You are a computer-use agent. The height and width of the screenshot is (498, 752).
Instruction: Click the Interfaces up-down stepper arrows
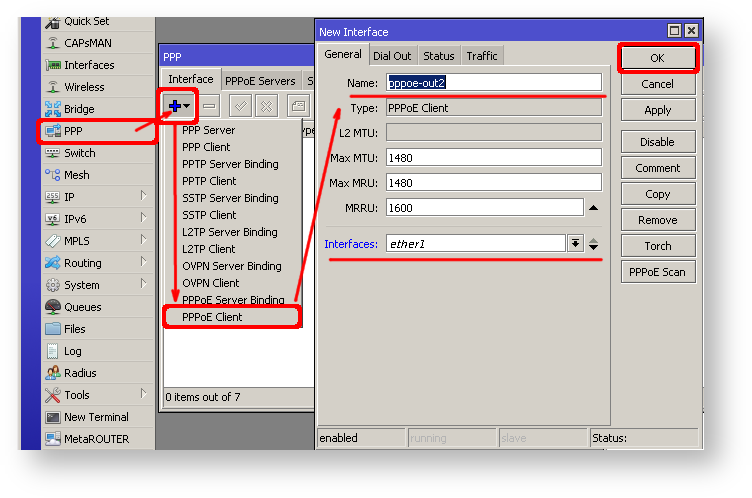594,243
